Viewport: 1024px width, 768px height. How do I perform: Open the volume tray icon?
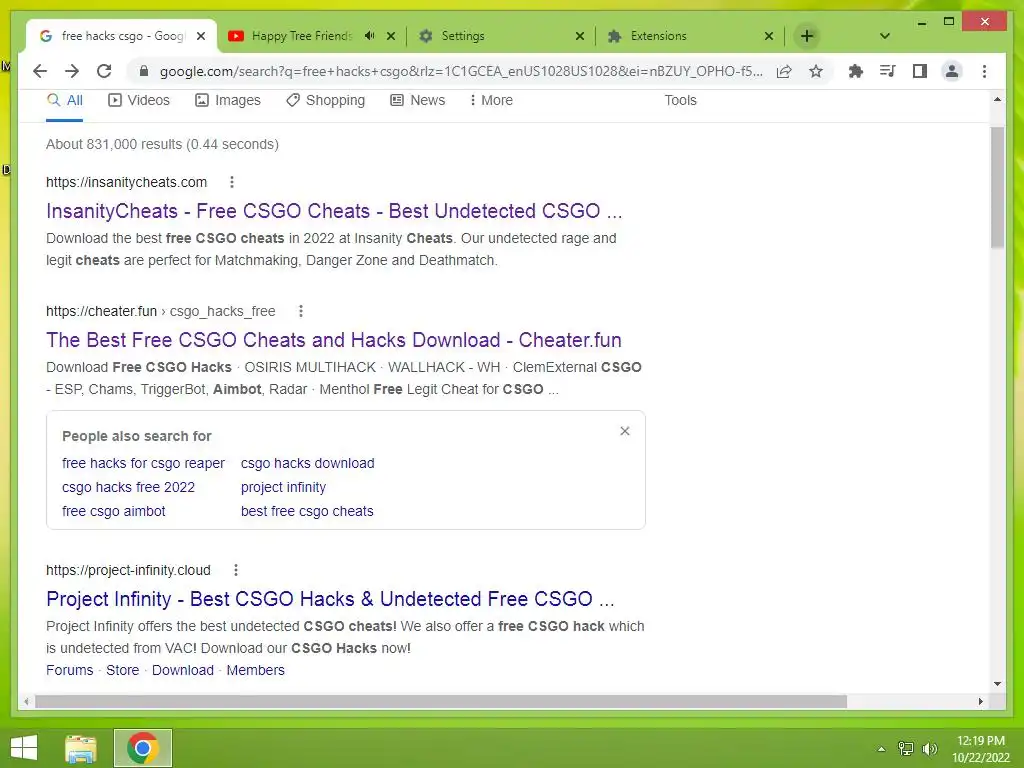click(x=930, y=748)
